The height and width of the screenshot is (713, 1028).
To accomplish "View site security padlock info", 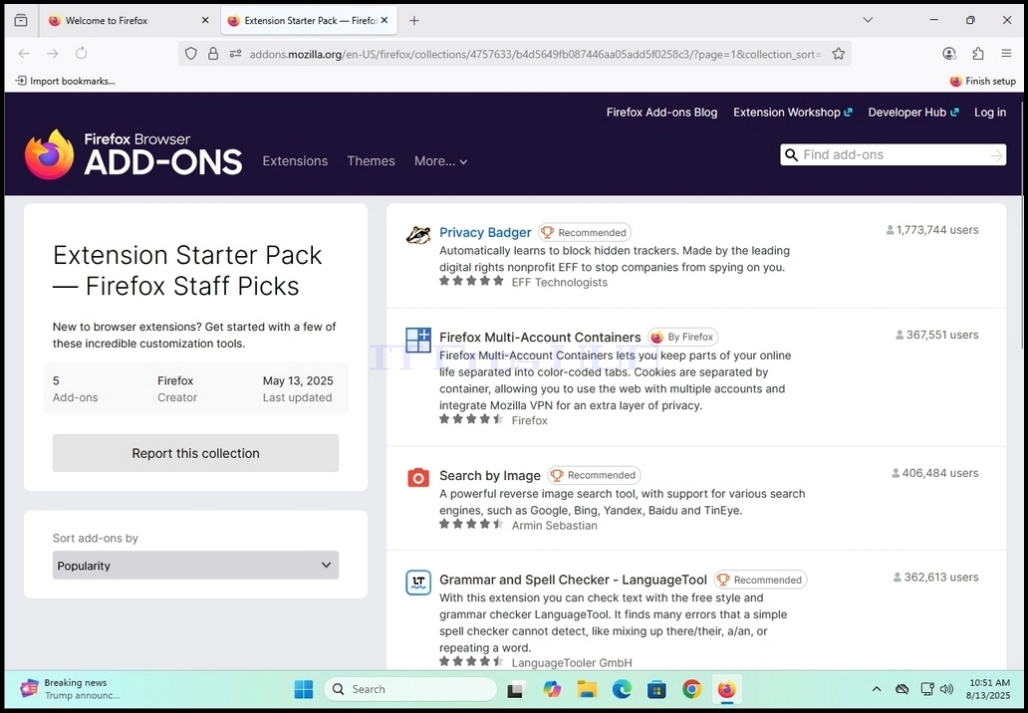I will click(x=213, y=54).
